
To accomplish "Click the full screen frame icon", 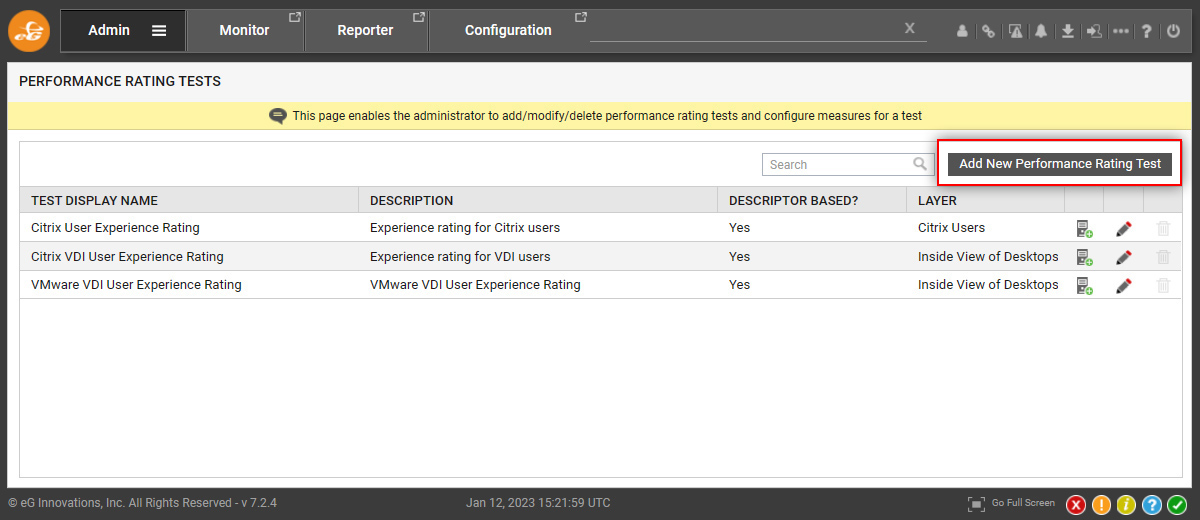I will coord(976,504).
